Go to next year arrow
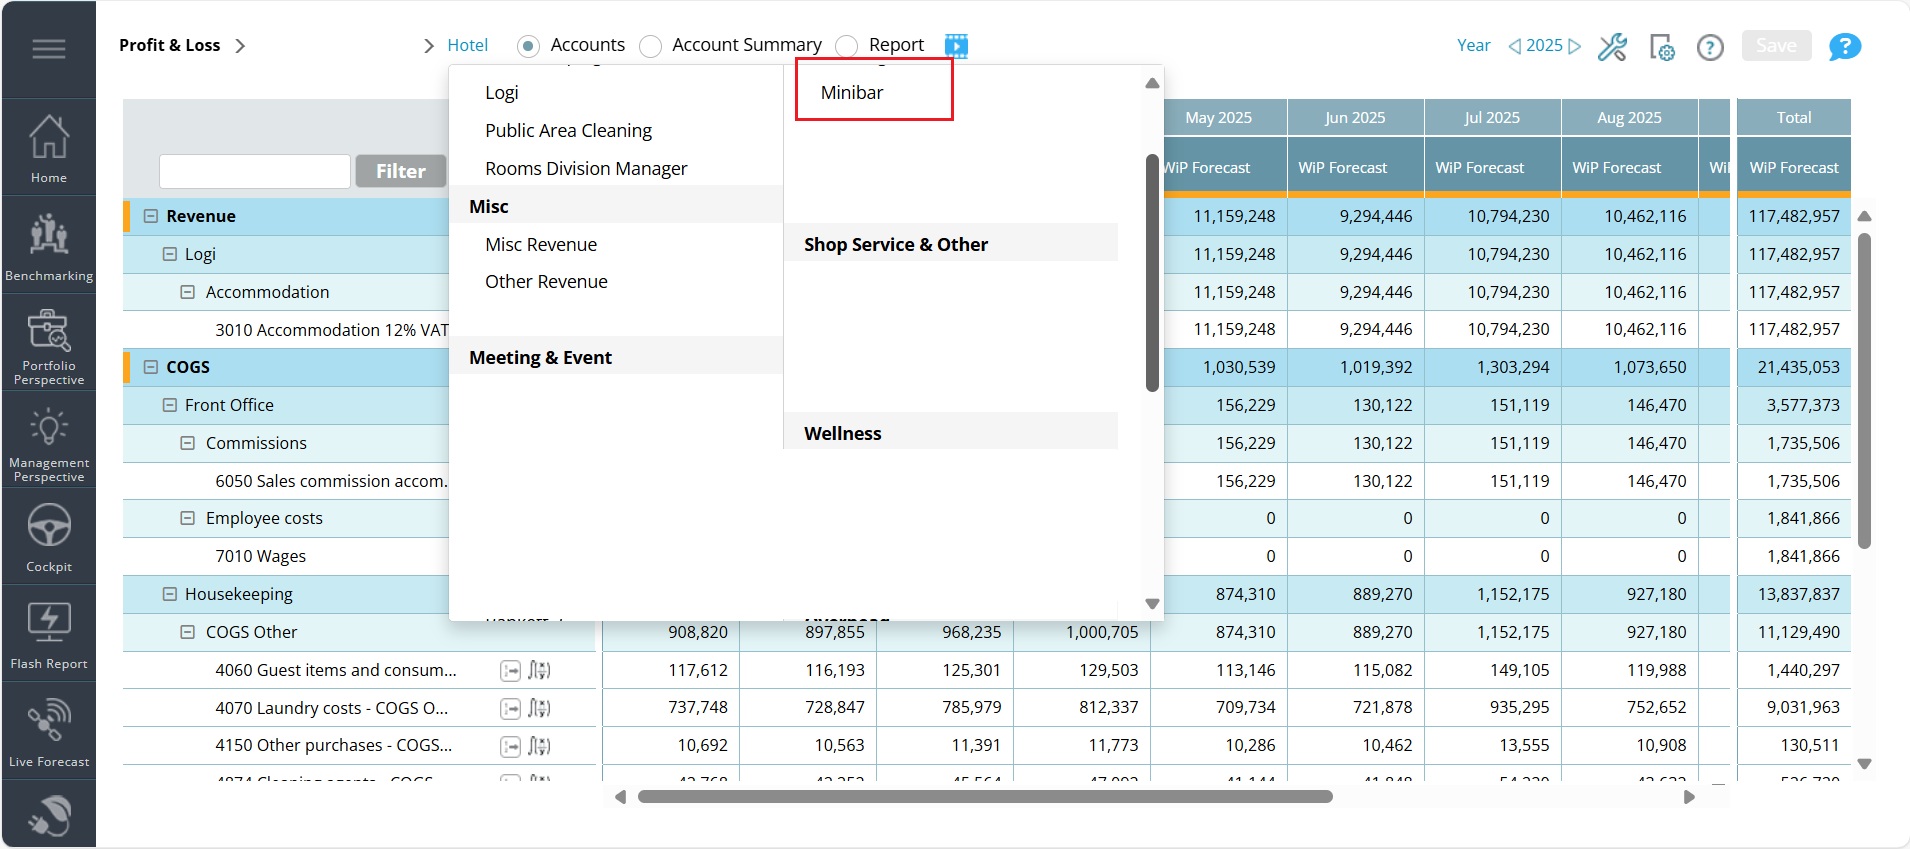This screenshot has width=1910, height=849. point(1575,46)
